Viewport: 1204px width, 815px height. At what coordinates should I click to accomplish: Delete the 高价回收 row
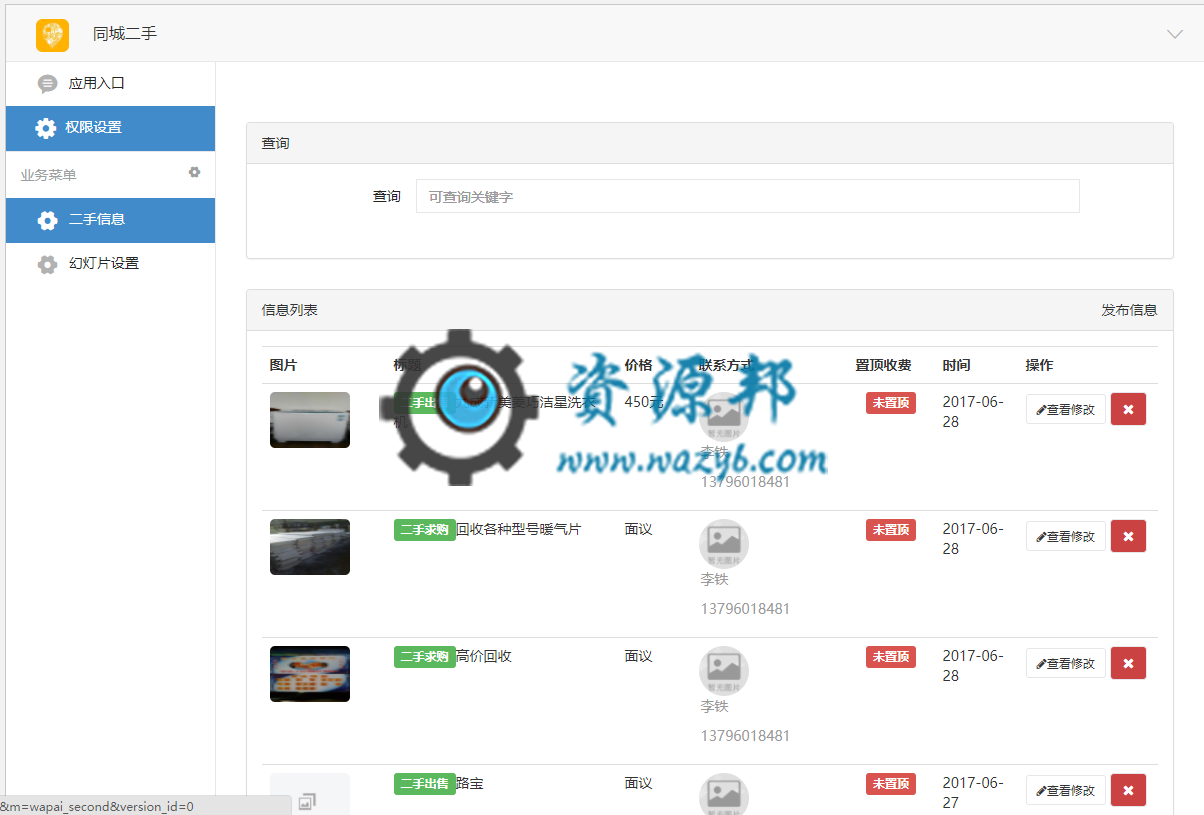click(1128, 663)
